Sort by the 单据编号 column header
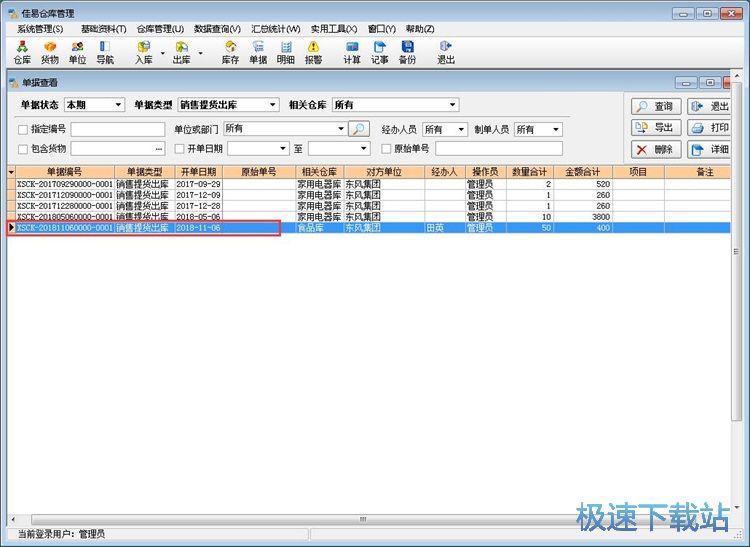 coord(65,172)
